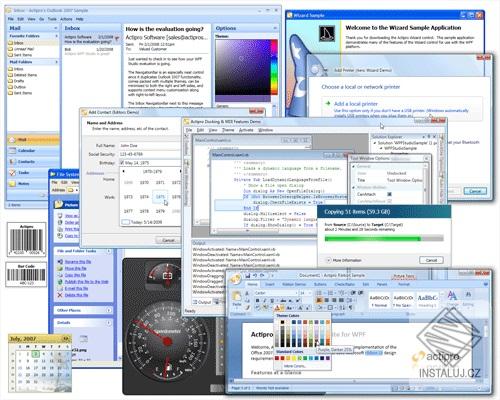Click Cancel in Add Contact dialog
The image size is (500, 400).
[x=168, y=240]
